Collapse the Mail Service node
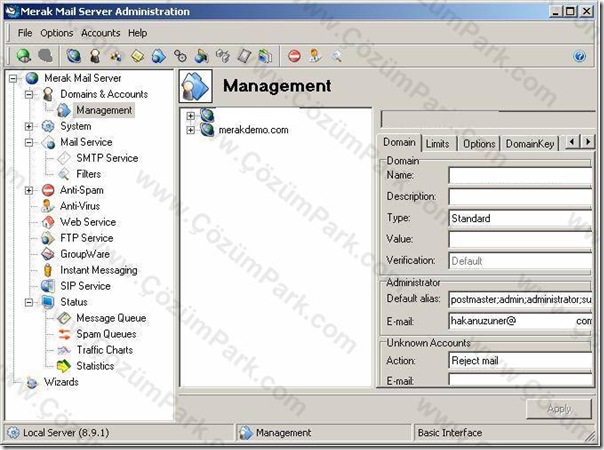Viewport: 604px width, 450px height. click(x=29, y=142)
